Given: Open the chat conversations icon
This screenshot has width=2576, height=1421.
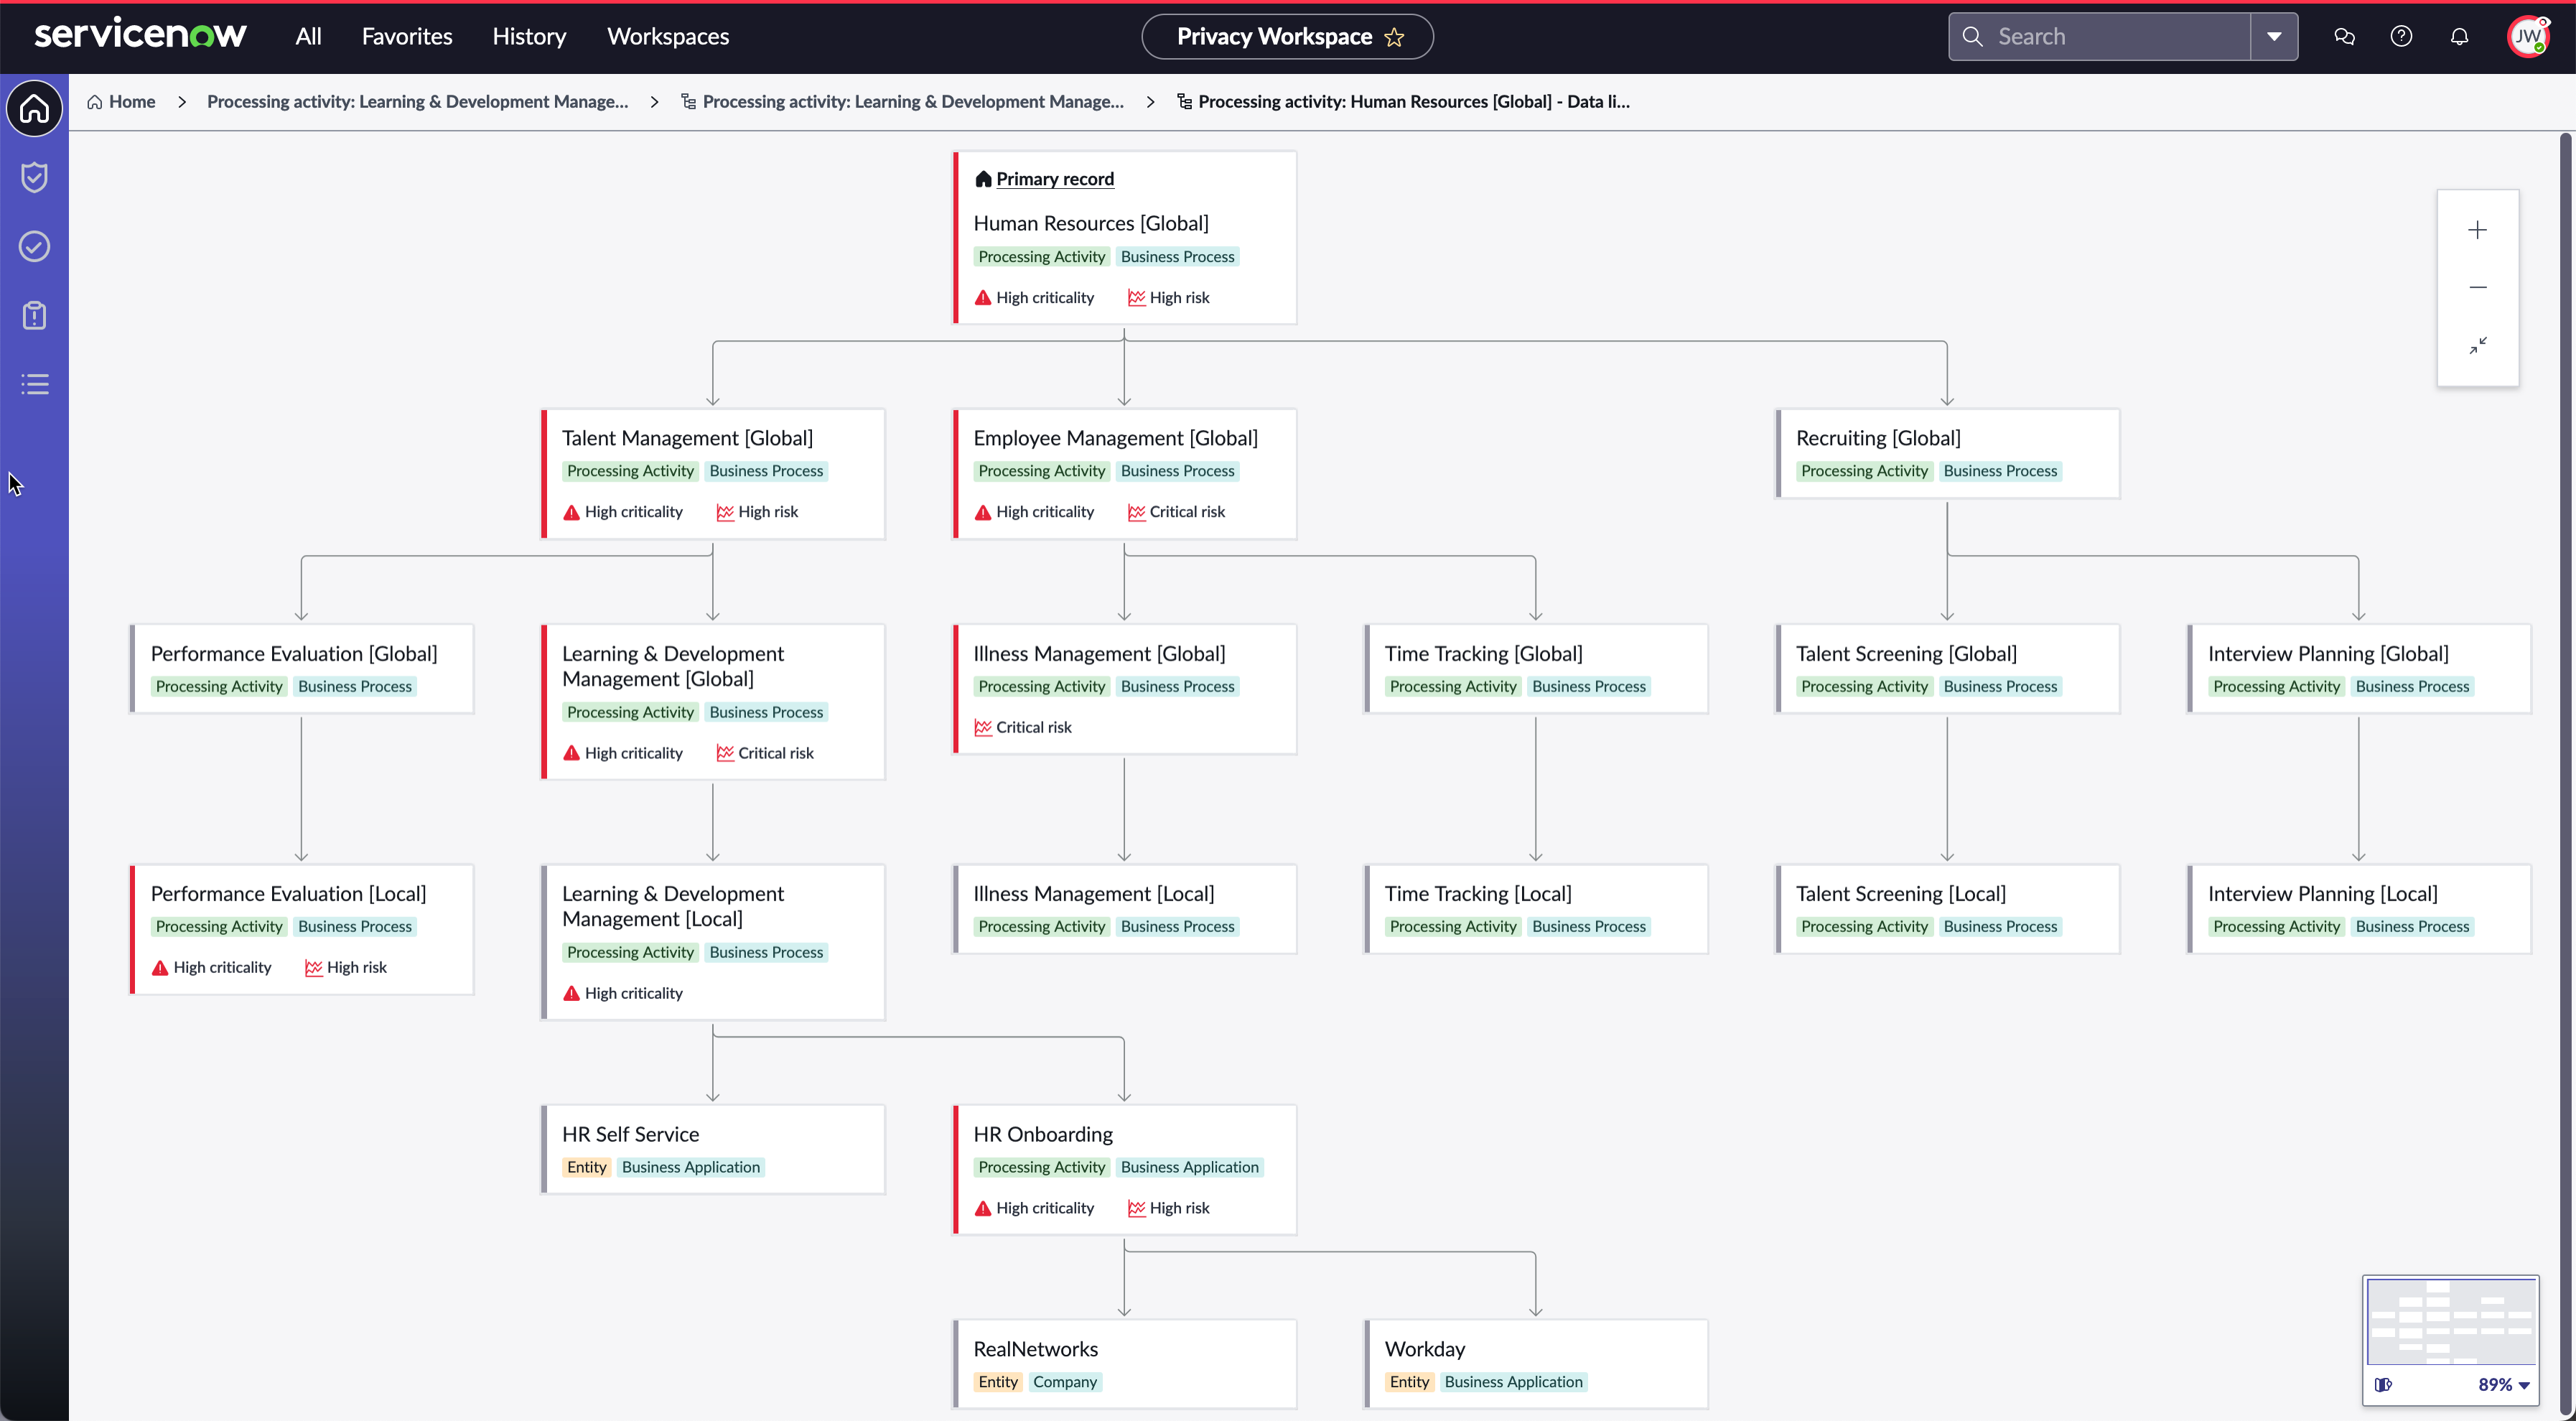Looking at the screenshot, I should click(2344, 37).
